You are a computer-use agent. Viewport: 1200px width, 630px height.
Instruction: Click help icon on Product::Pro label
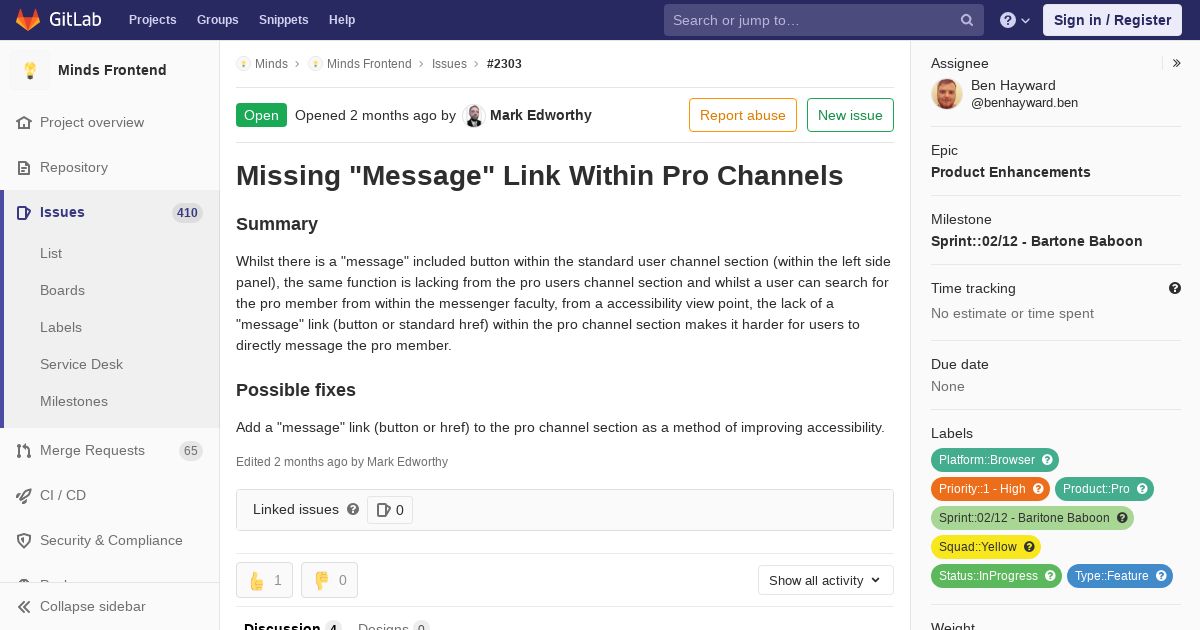click(x=1142, y=489)
